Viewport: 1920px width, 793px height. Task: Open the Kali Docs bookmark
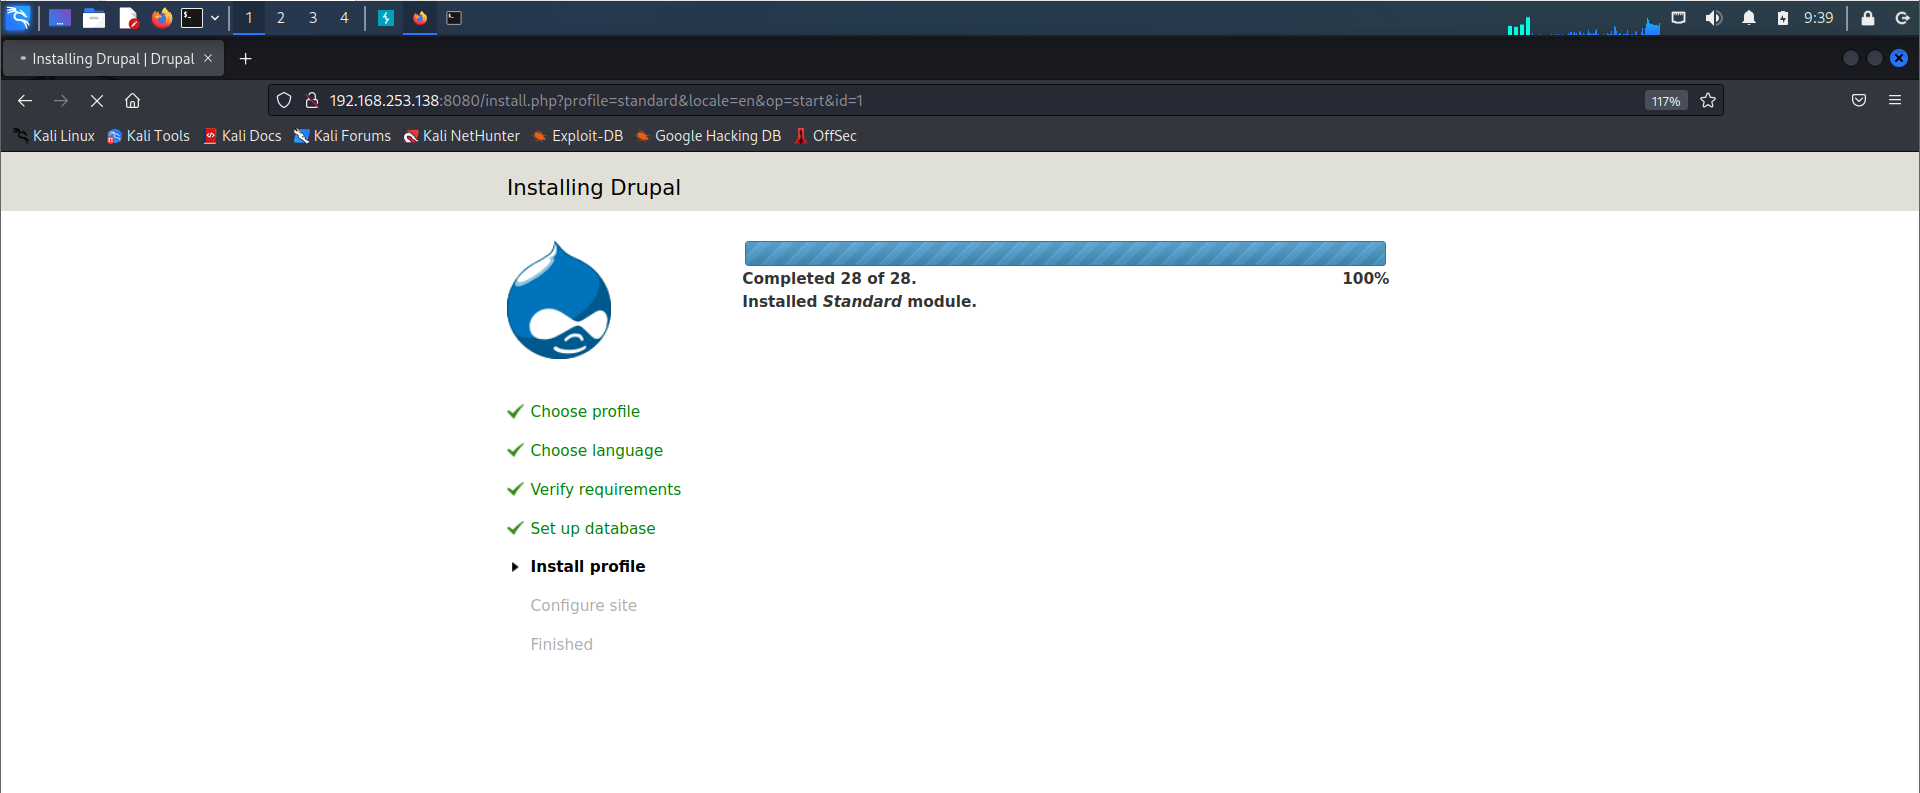pos(242,136)
